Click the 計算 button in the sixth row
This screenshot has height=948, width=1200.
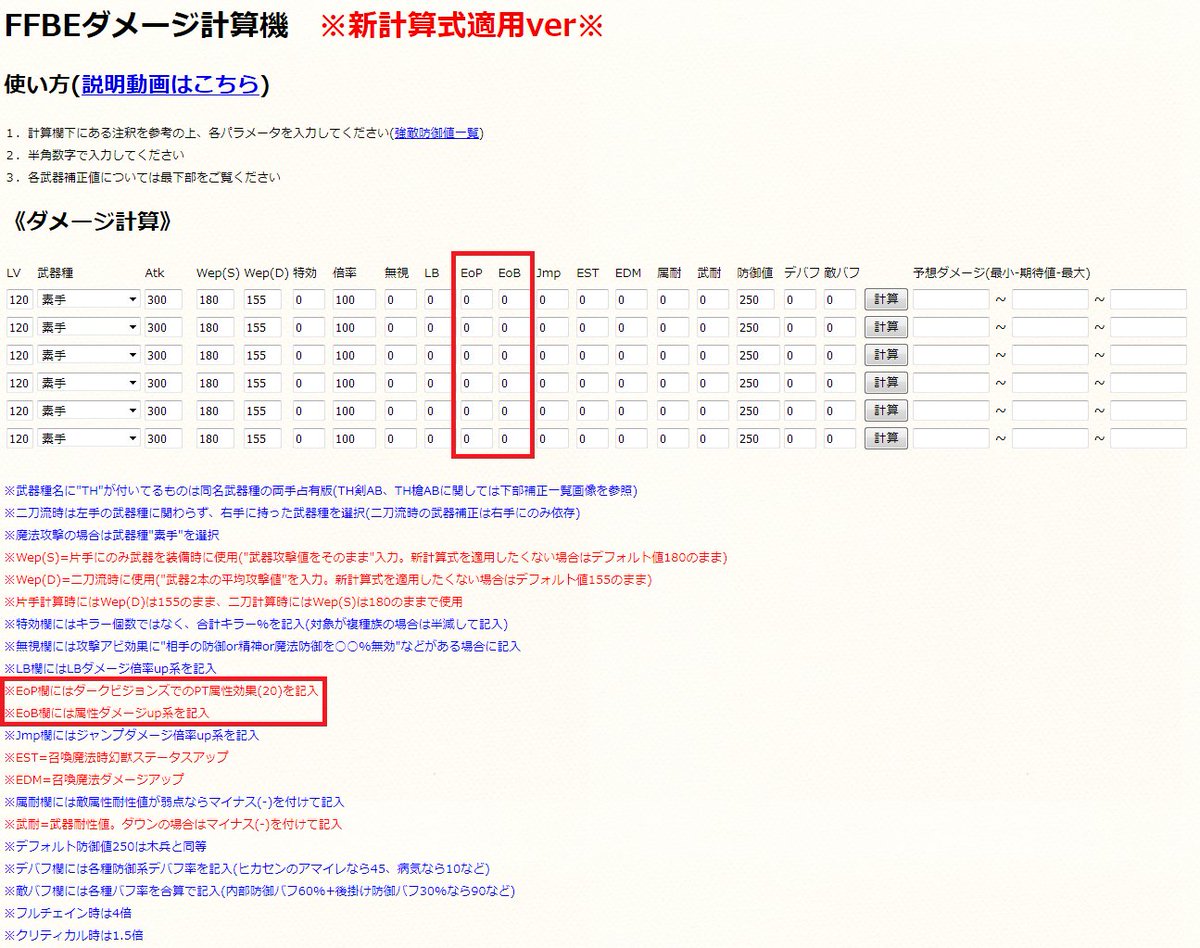pos(886,439)
